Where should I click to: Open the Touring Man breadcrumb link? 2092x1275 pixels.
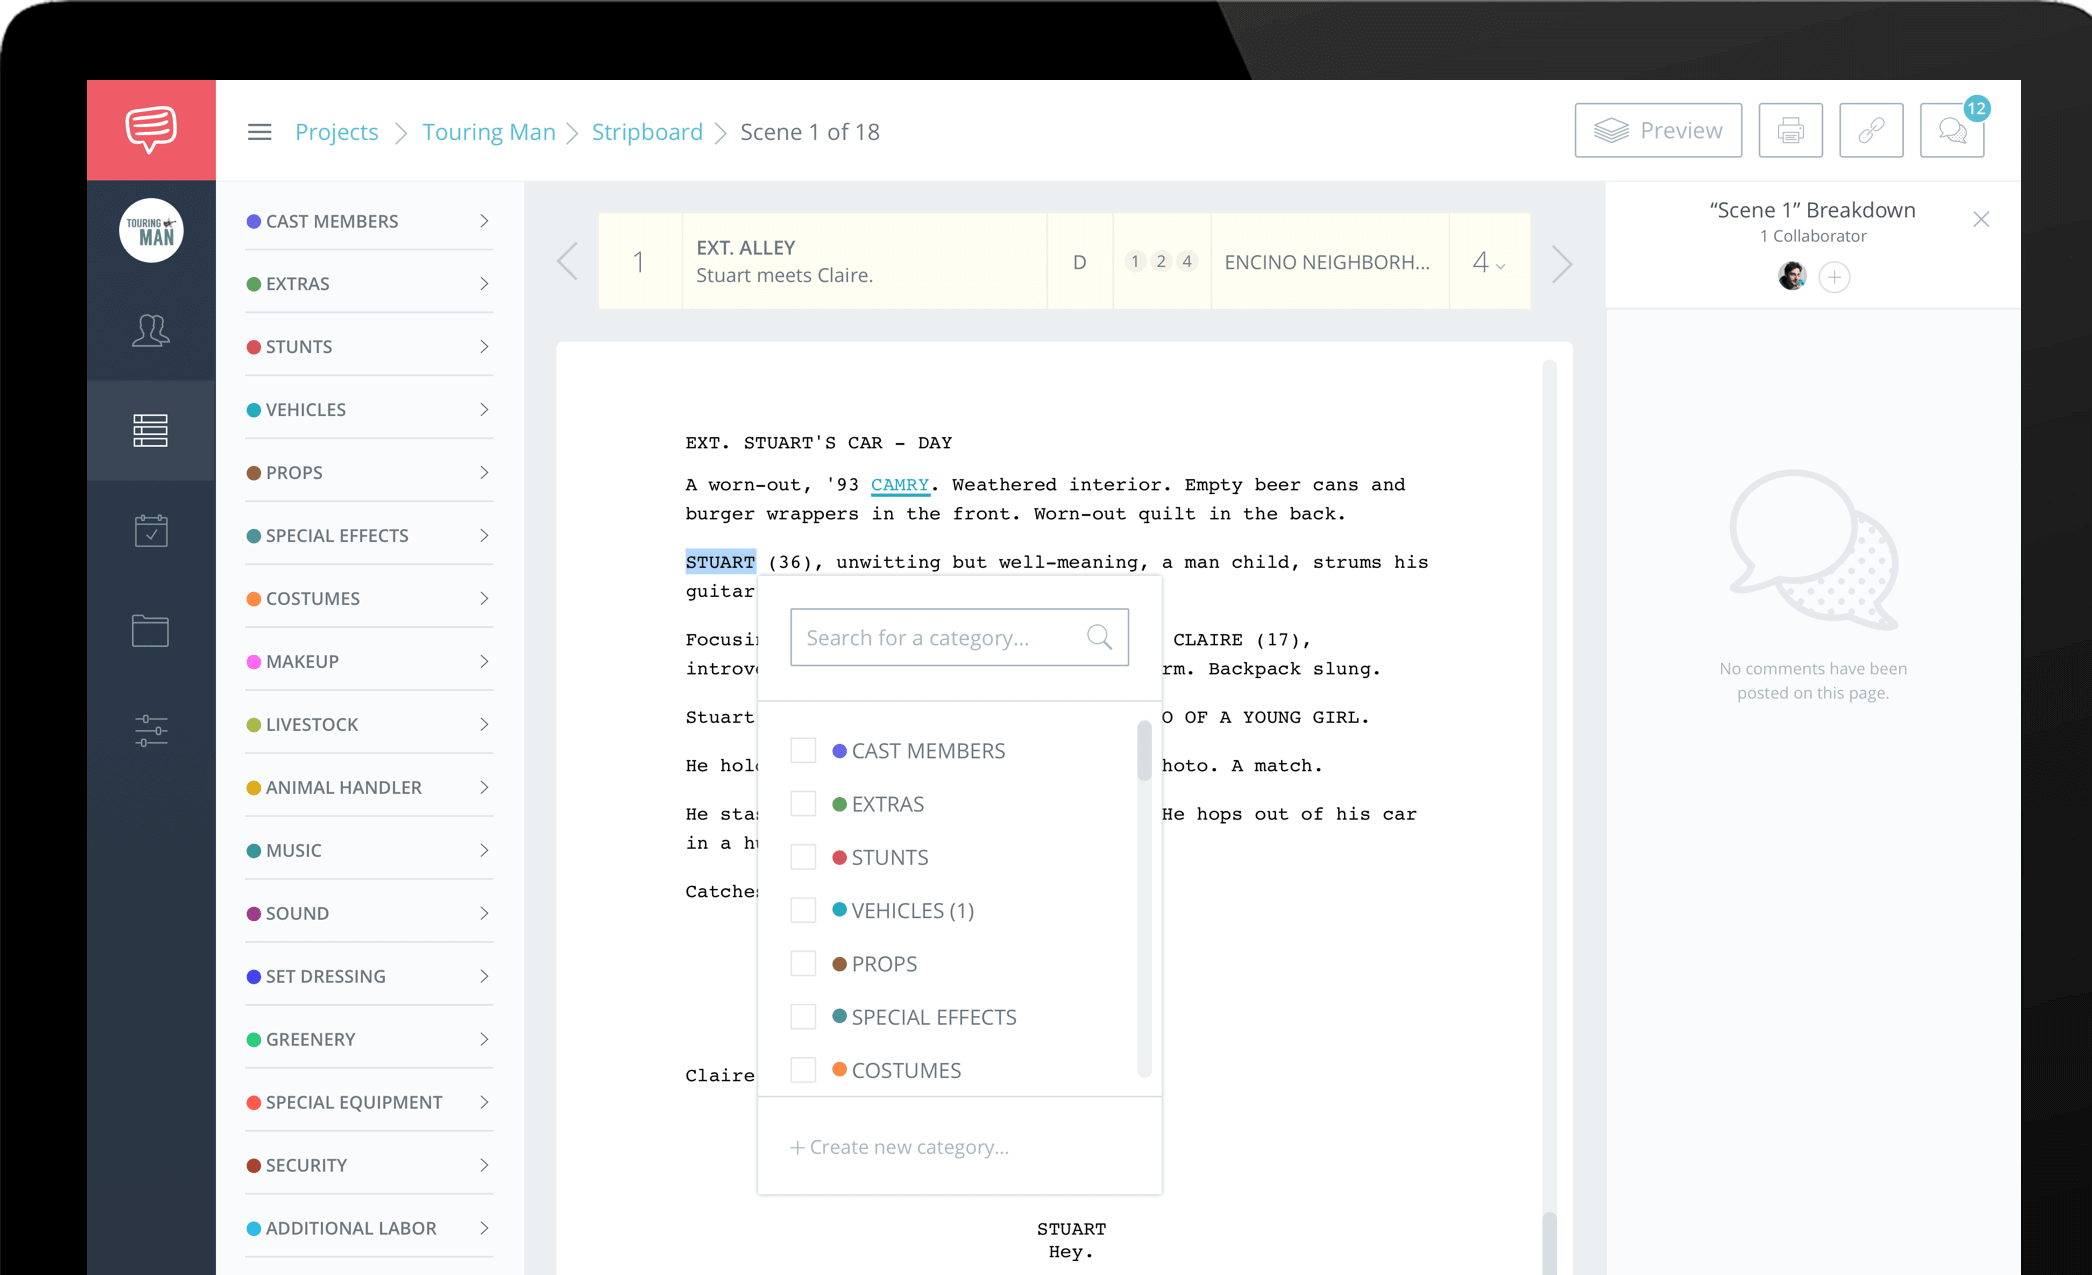488,132
